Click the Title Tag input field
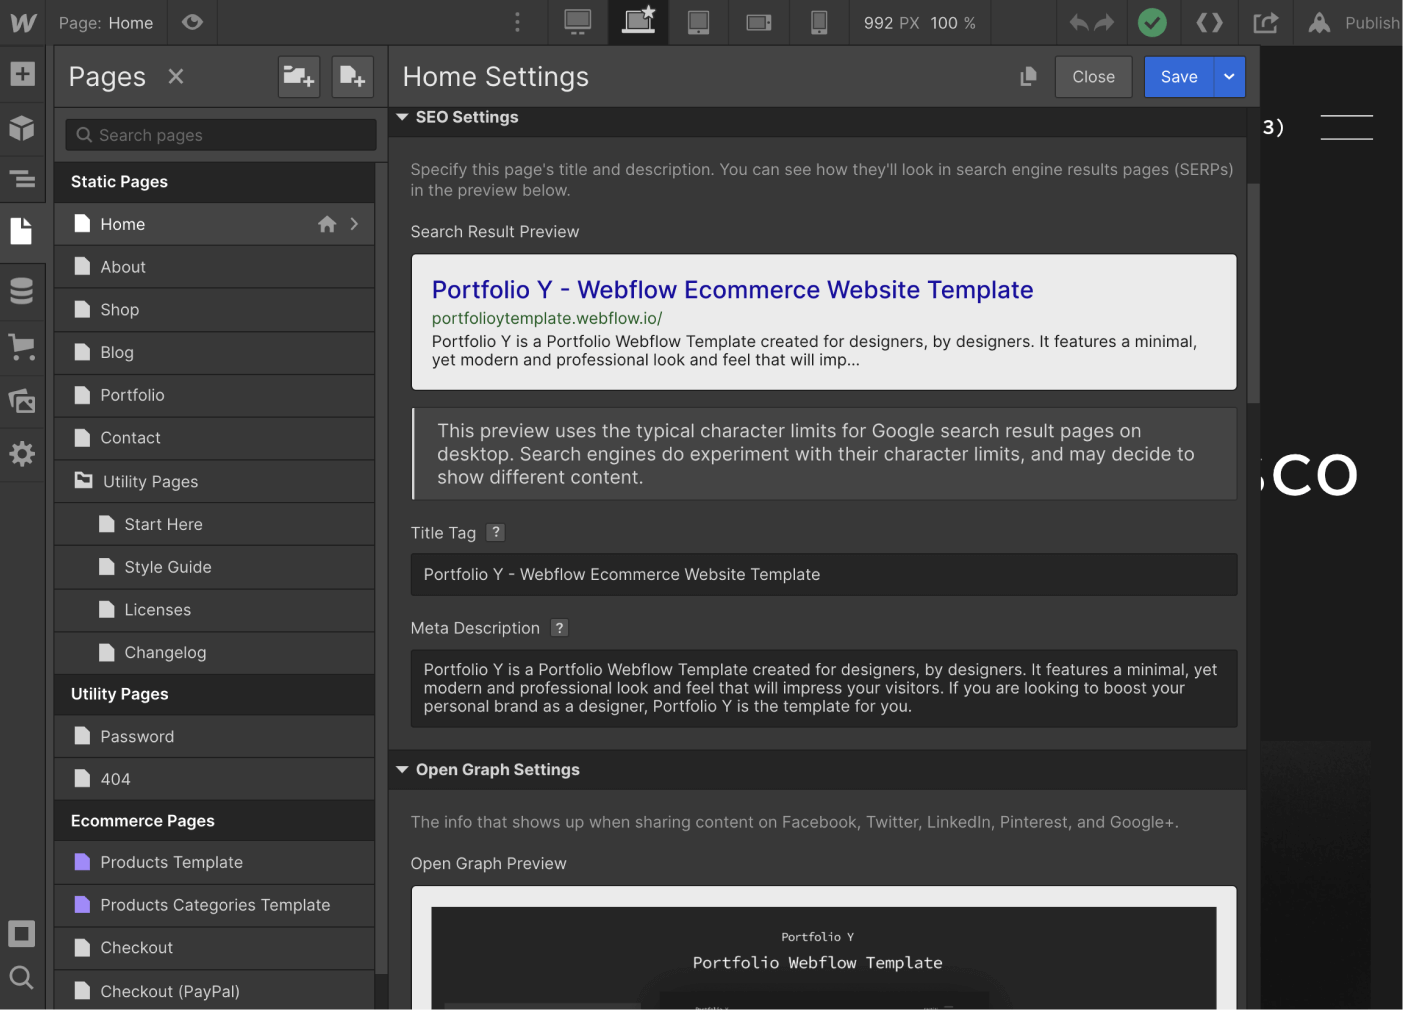The width and height of the screenshot is (1403, 1010). coord(823,575)
